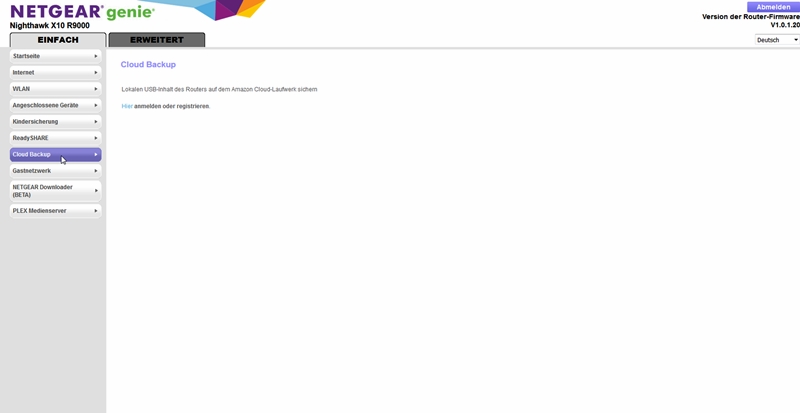Open NETGEAR Downloader (BETA)
800x413 pixels.
(50, 190)
